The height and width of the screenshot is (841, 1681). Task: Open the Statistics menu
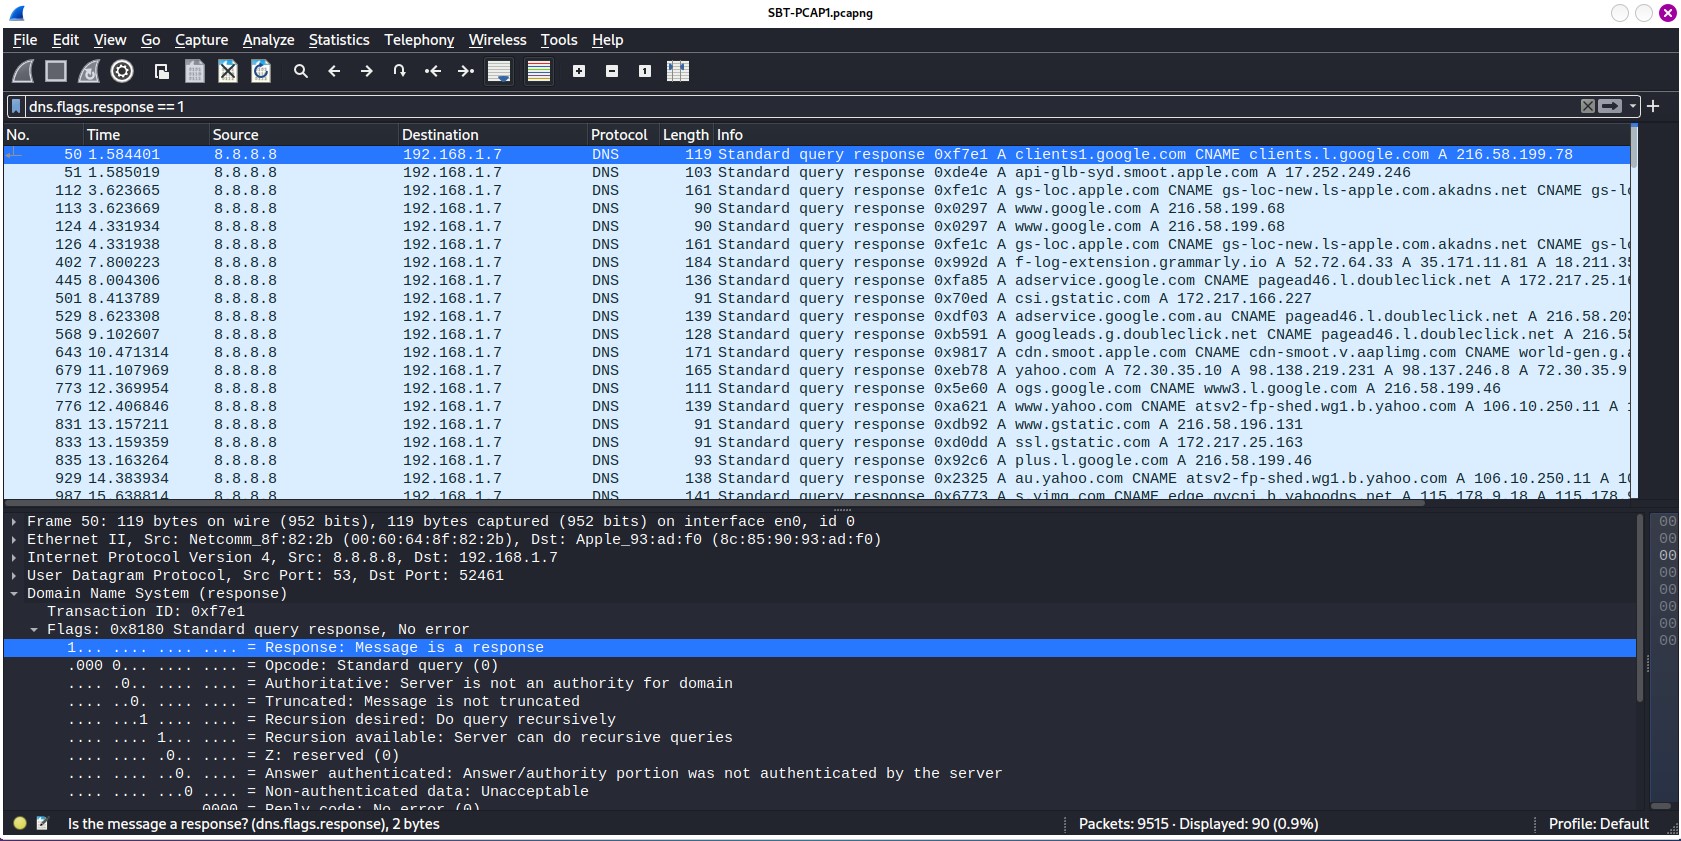click(338, 40)
